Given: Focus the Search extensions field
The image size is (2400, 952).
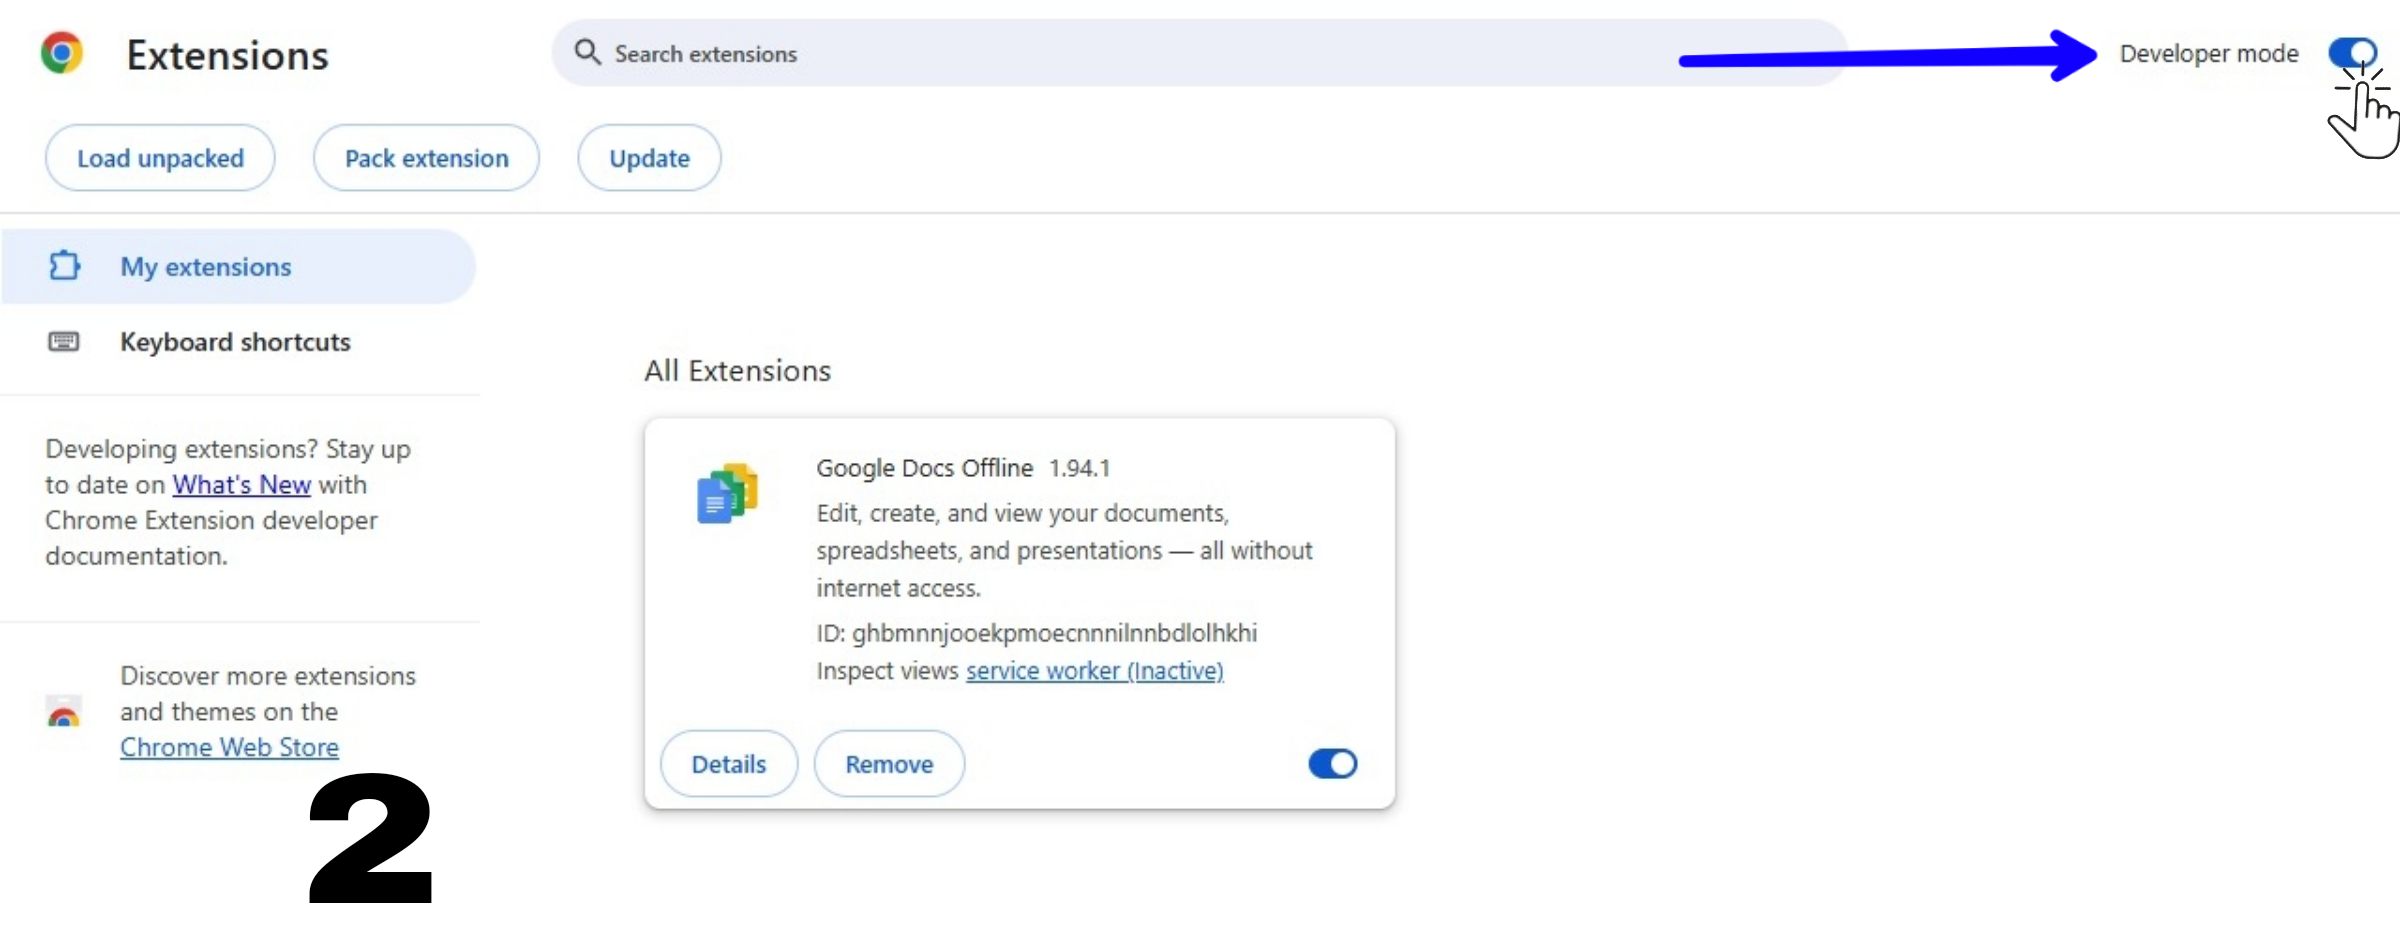Looking at the screenshot, I should (1199, 53).
